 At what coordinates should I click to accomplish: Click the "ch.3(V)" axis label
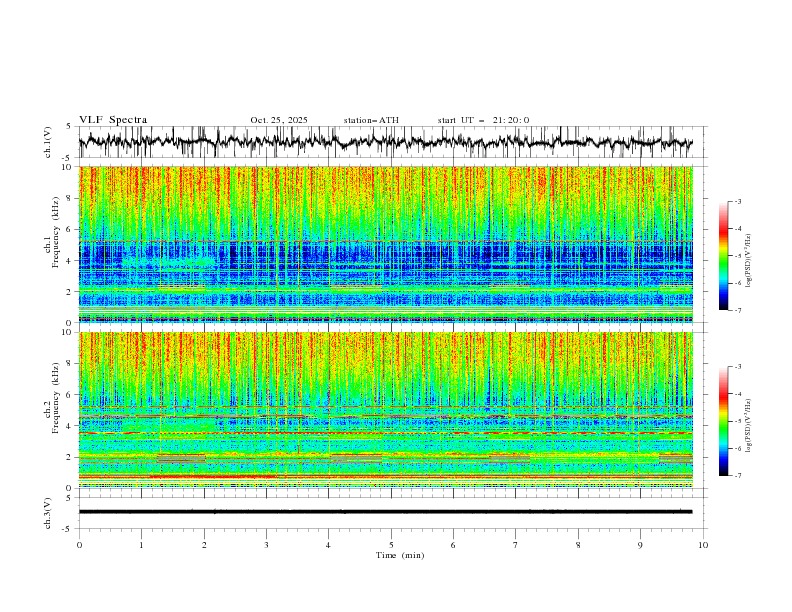click(x=48, y=513)
